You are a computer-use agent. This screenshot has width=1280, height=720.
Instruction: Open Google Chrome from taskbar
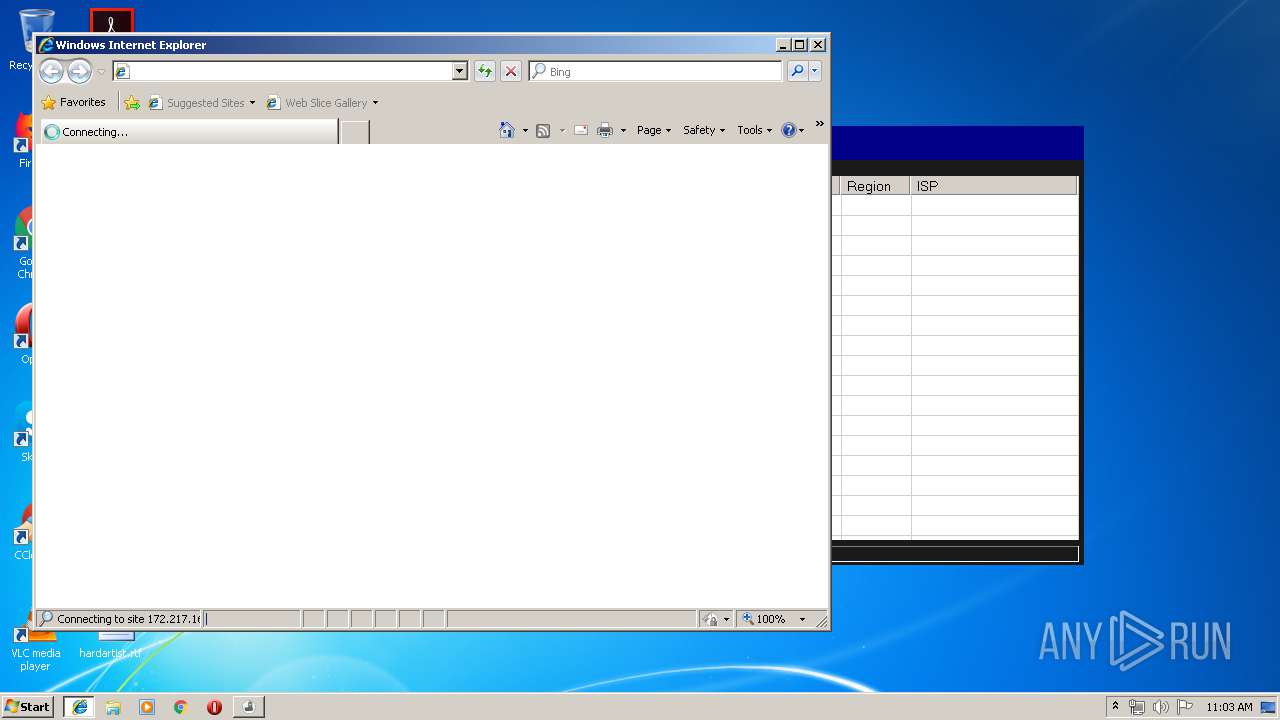click(x=180, y=707)
